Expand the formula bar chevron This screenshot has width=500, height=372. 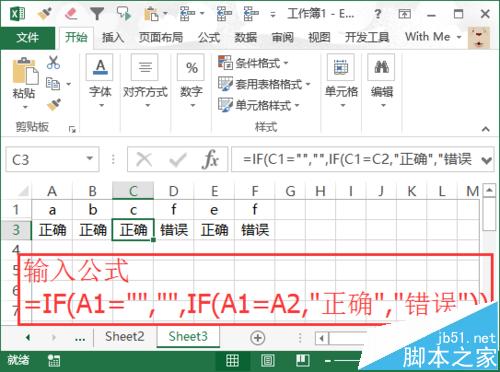coord(487,161)
